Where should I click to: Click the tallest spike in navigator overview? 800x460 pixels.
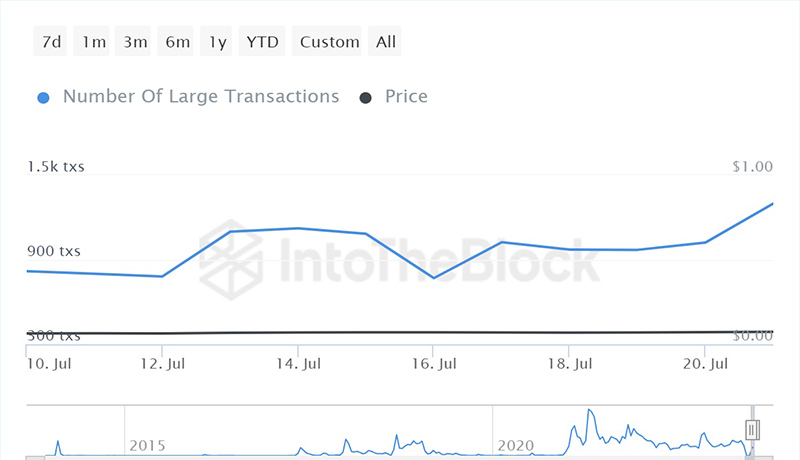[590, 412]
